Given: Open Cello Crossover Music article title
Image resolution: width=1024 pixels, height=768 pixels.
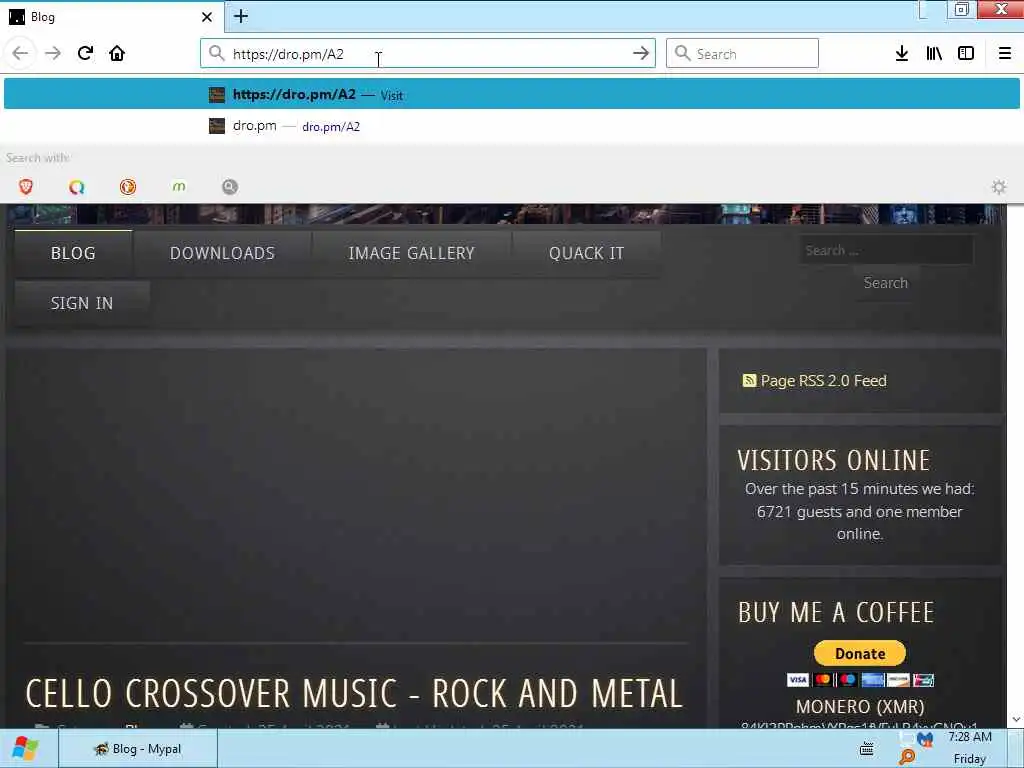Looking at the screenshot, I should [x=354, y=693].
